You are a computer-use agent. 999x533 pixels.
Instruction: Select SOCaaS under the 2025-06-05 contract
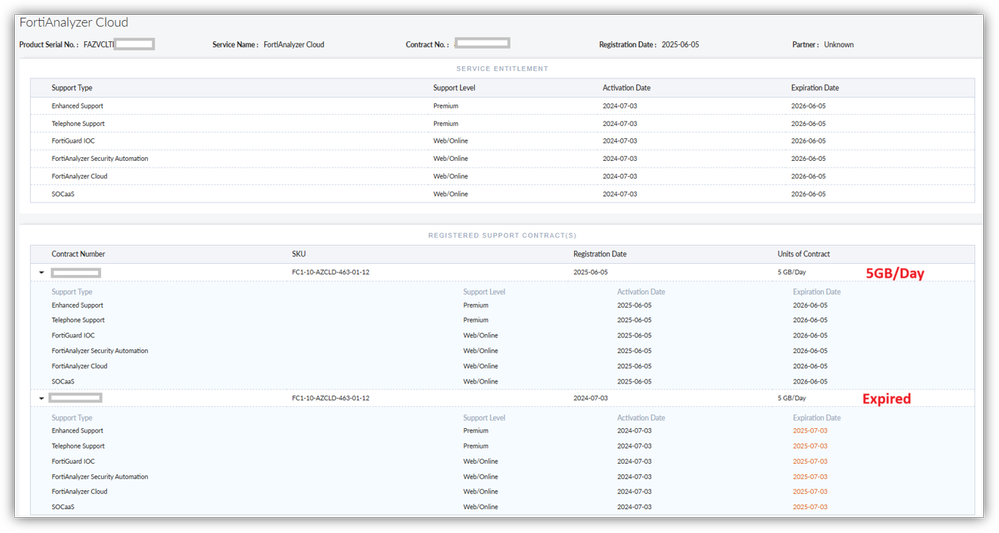(x=62, y=381)
